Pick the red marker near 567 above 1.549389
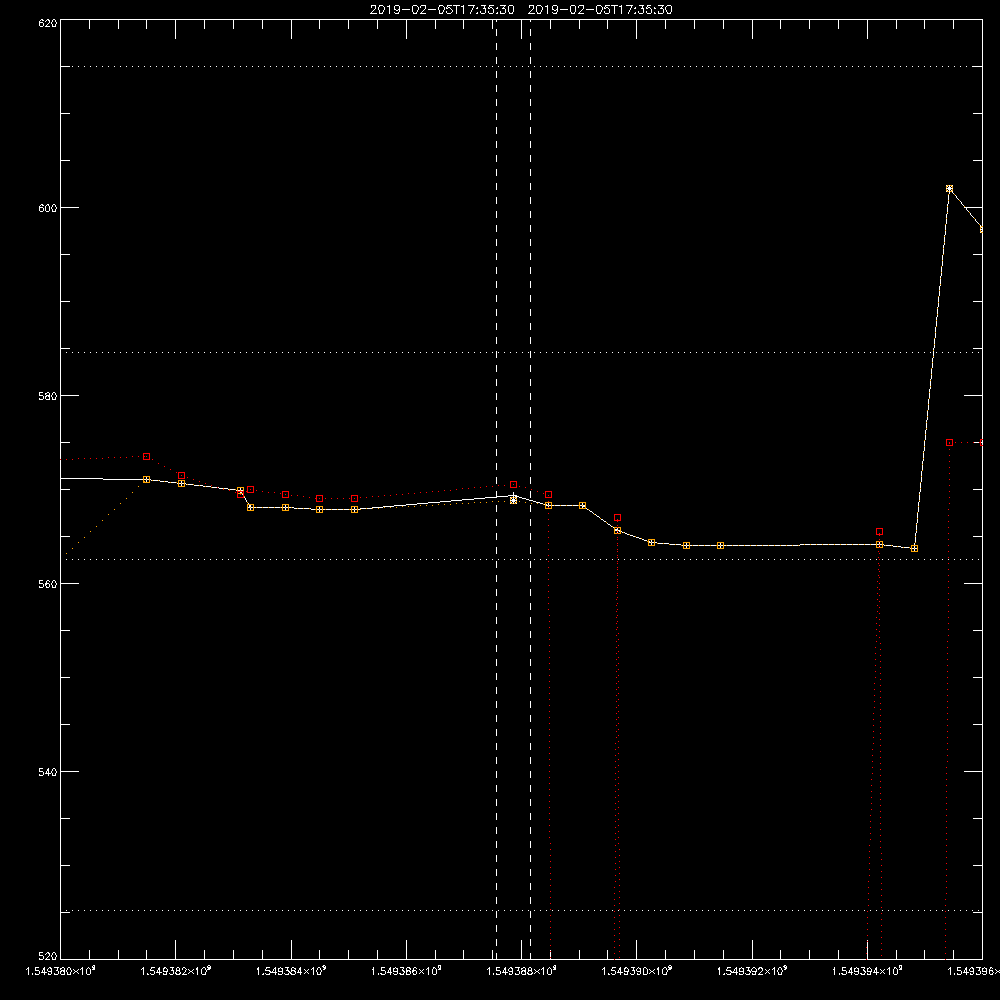This screenshot has height=1000, width=1000. [x=617, y=518]
